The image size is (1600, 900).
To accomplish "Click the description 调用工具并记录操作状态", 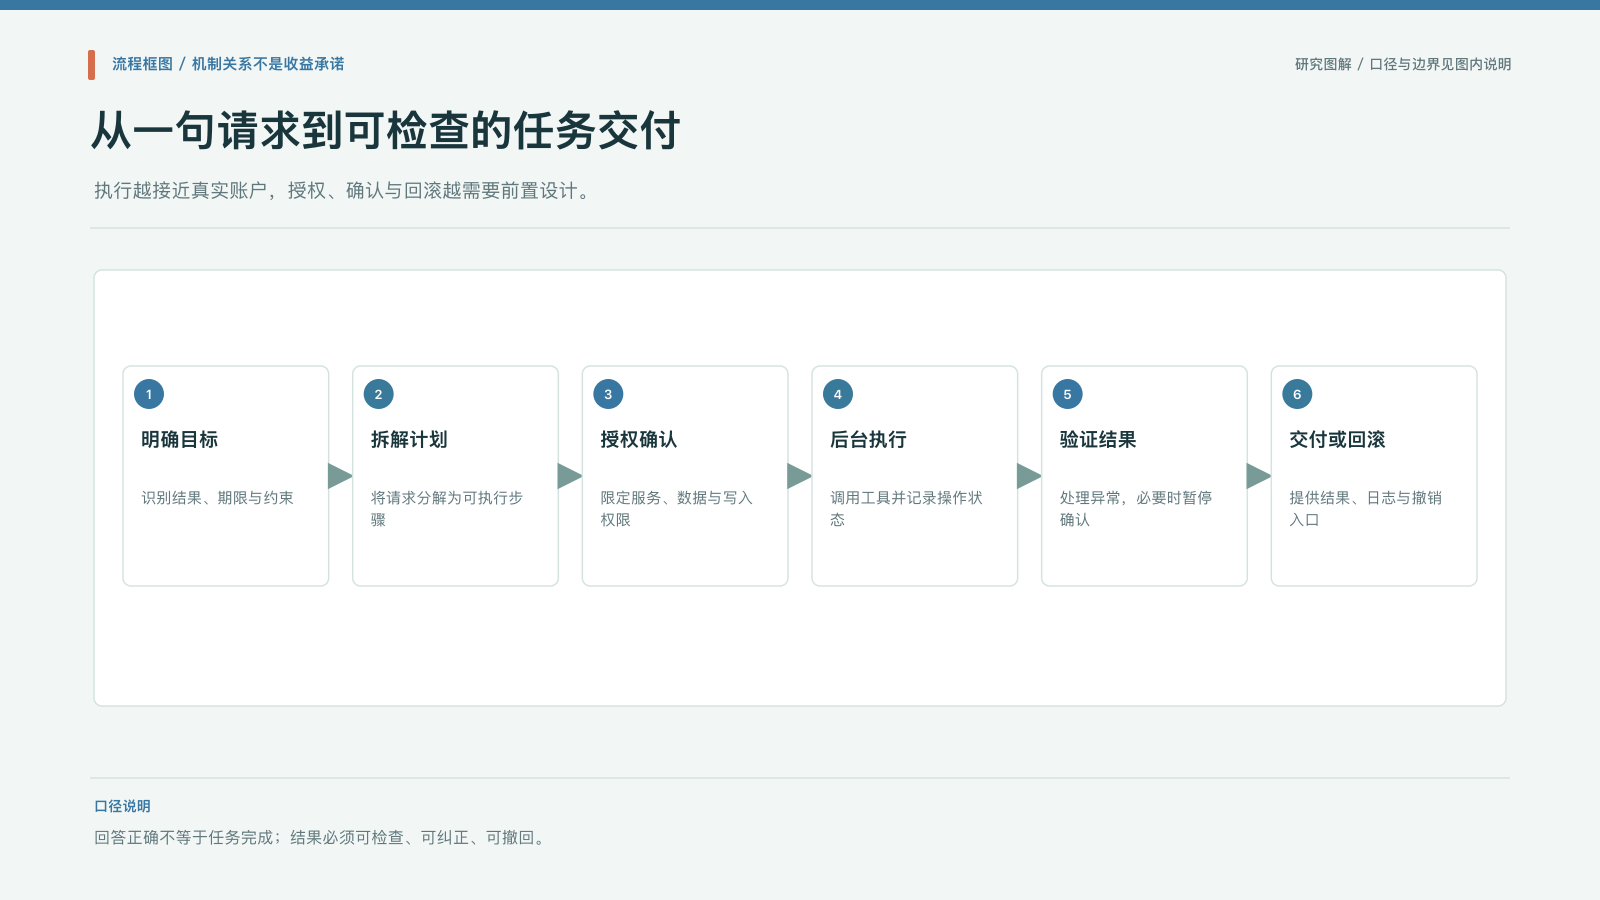I will [906, 508].
